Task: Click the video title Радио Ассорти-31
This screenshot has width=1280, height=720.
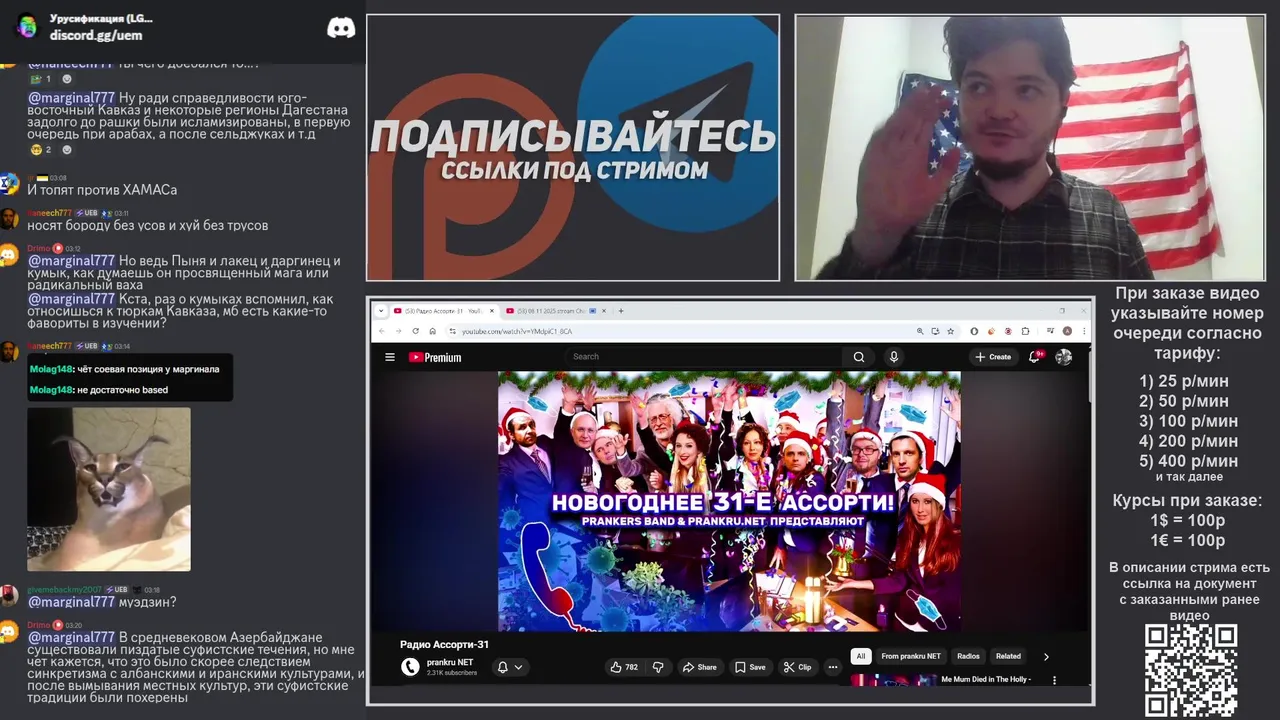Action: (x=445, y=645)
